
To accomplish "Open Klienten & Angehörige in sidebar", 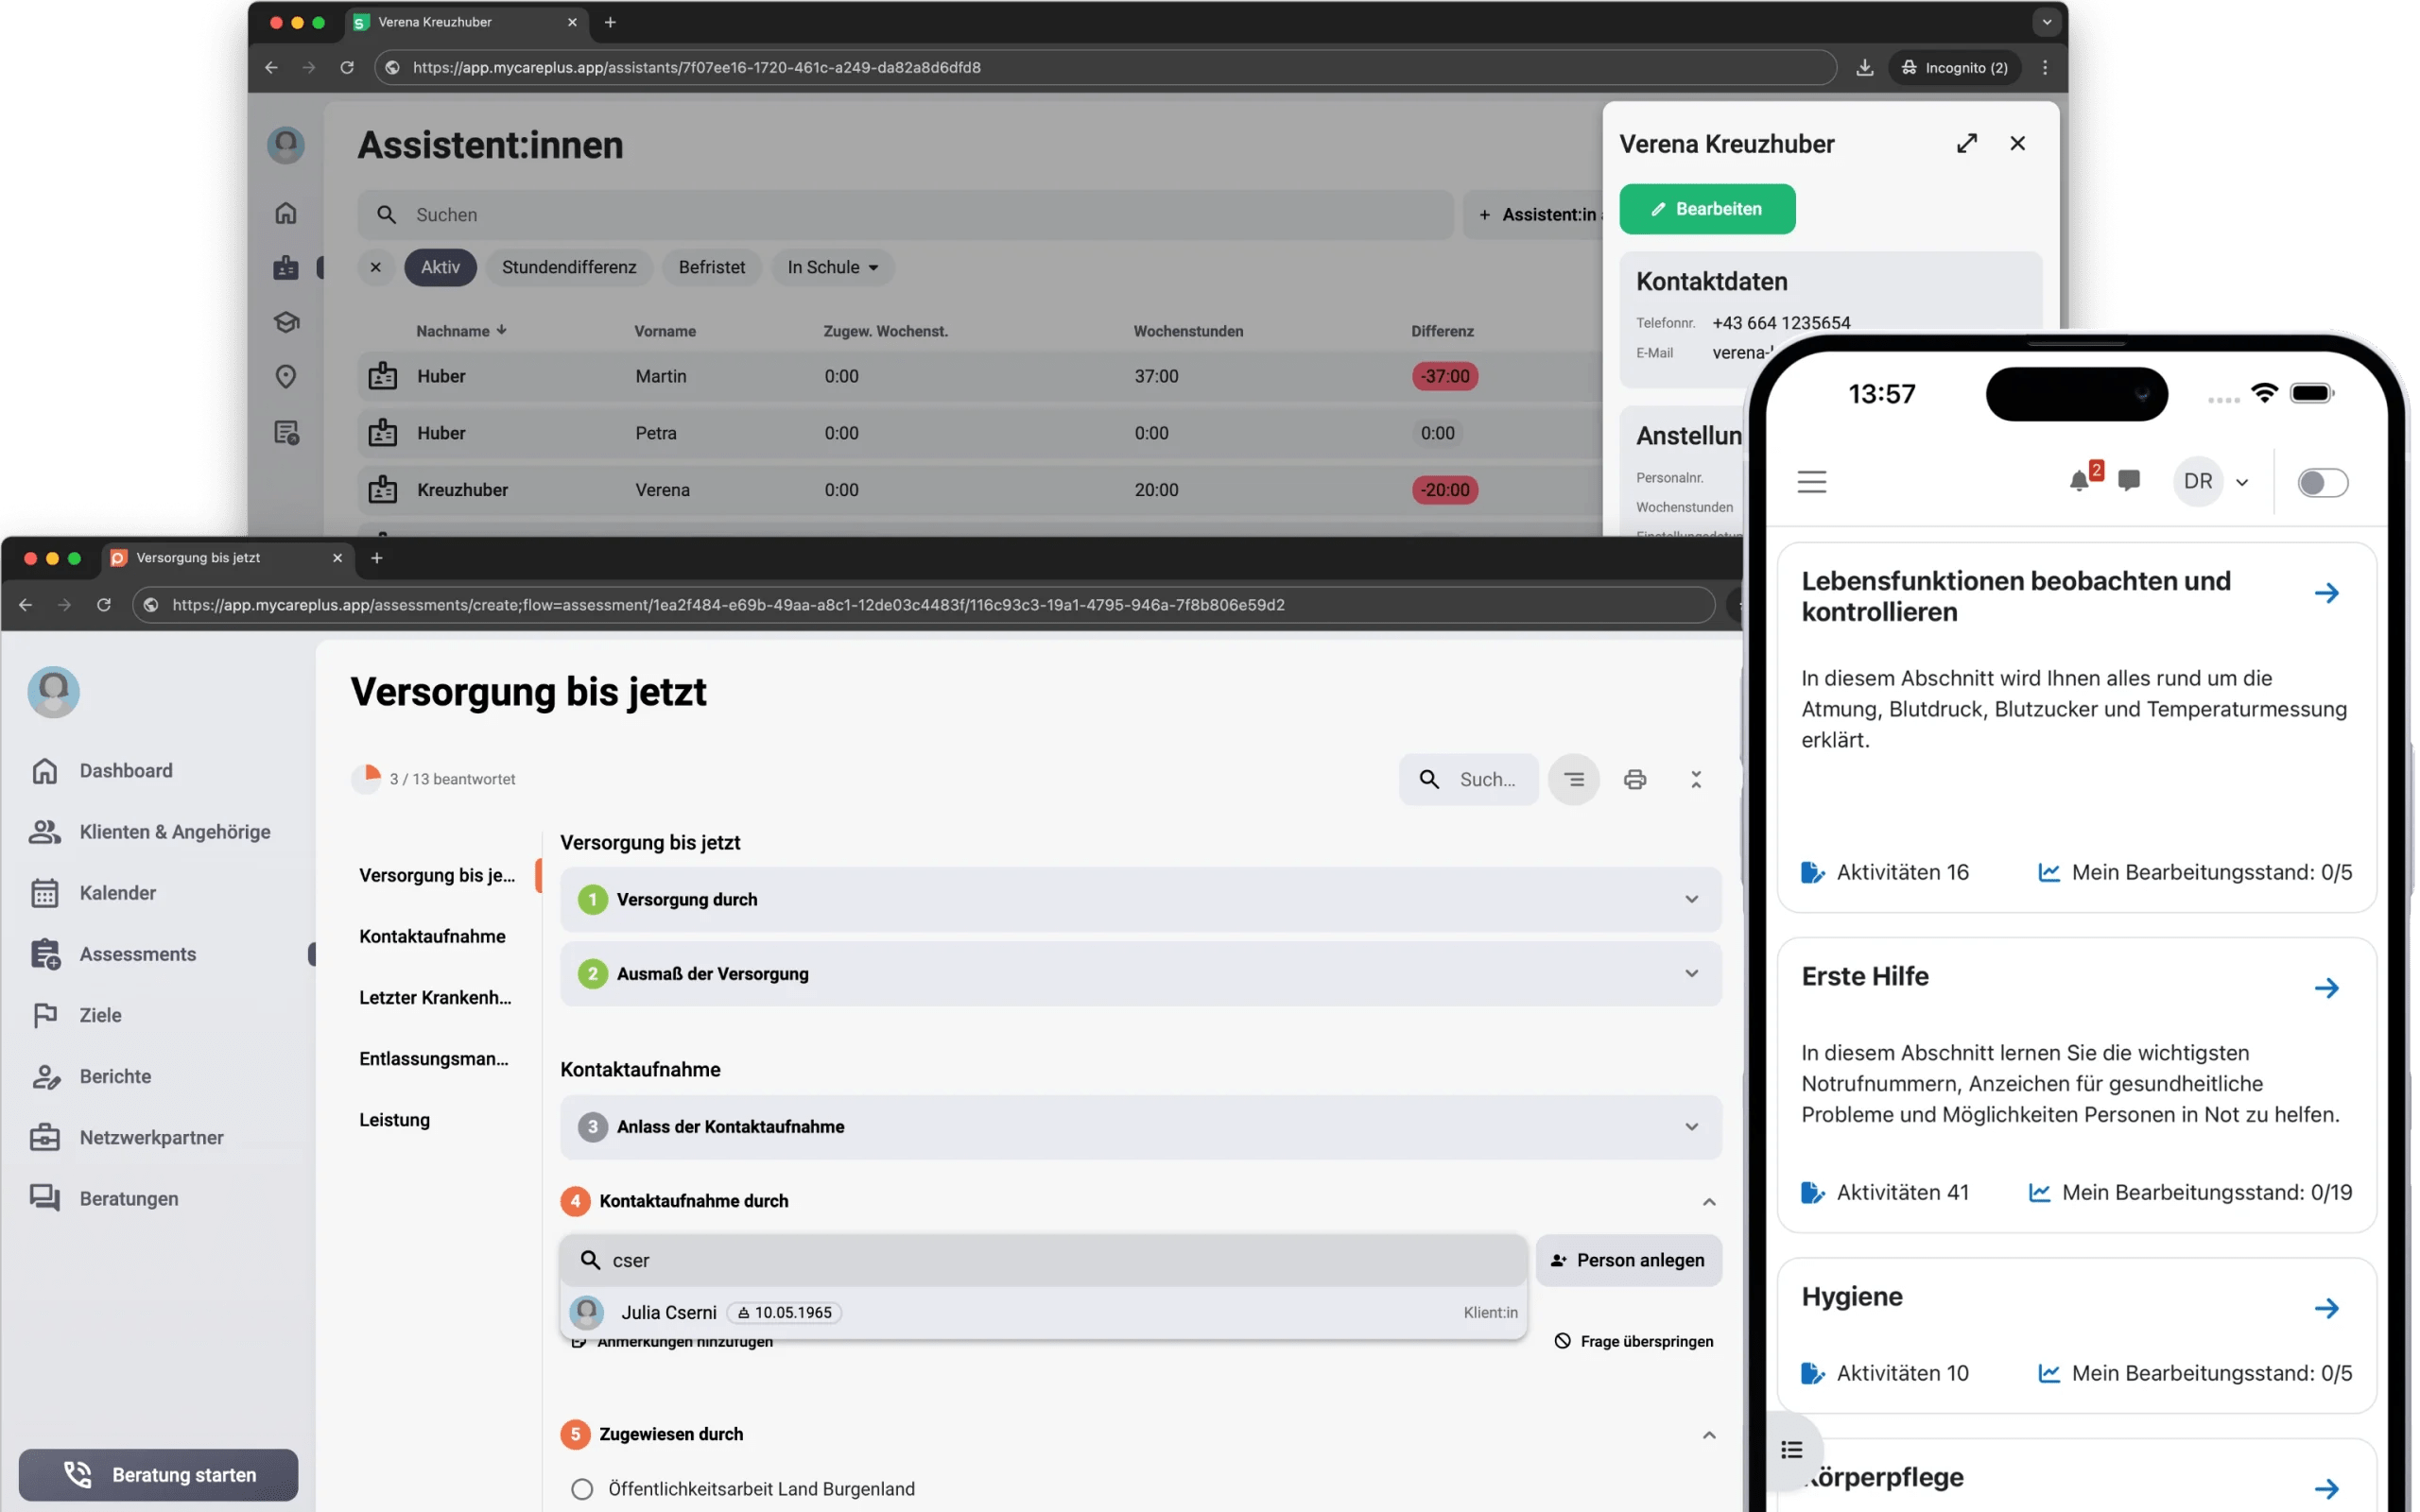I will [x=174, y=832].
